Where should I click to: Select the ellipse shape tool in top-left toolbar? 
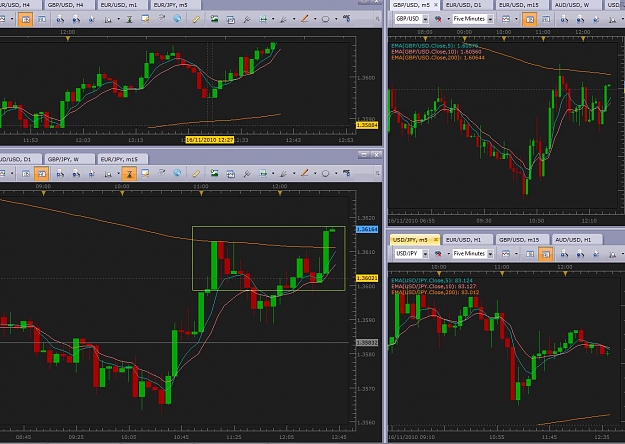[x=326, y=19]
